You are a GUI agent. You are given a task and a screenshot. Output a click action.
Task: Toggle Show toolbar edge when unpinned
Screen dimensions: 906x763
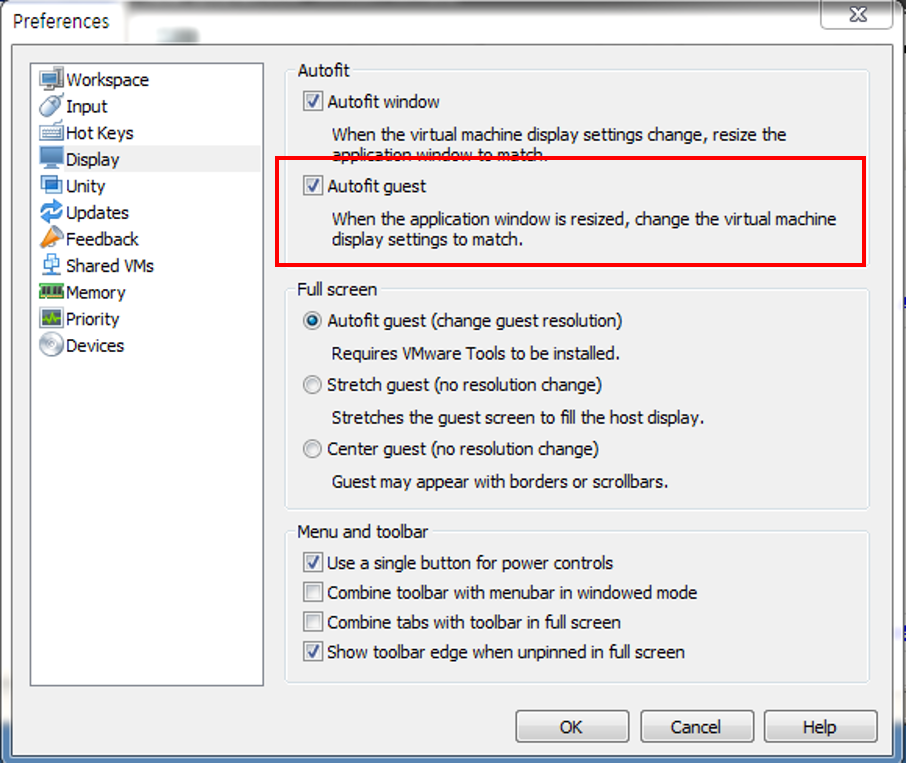(313, 652)
